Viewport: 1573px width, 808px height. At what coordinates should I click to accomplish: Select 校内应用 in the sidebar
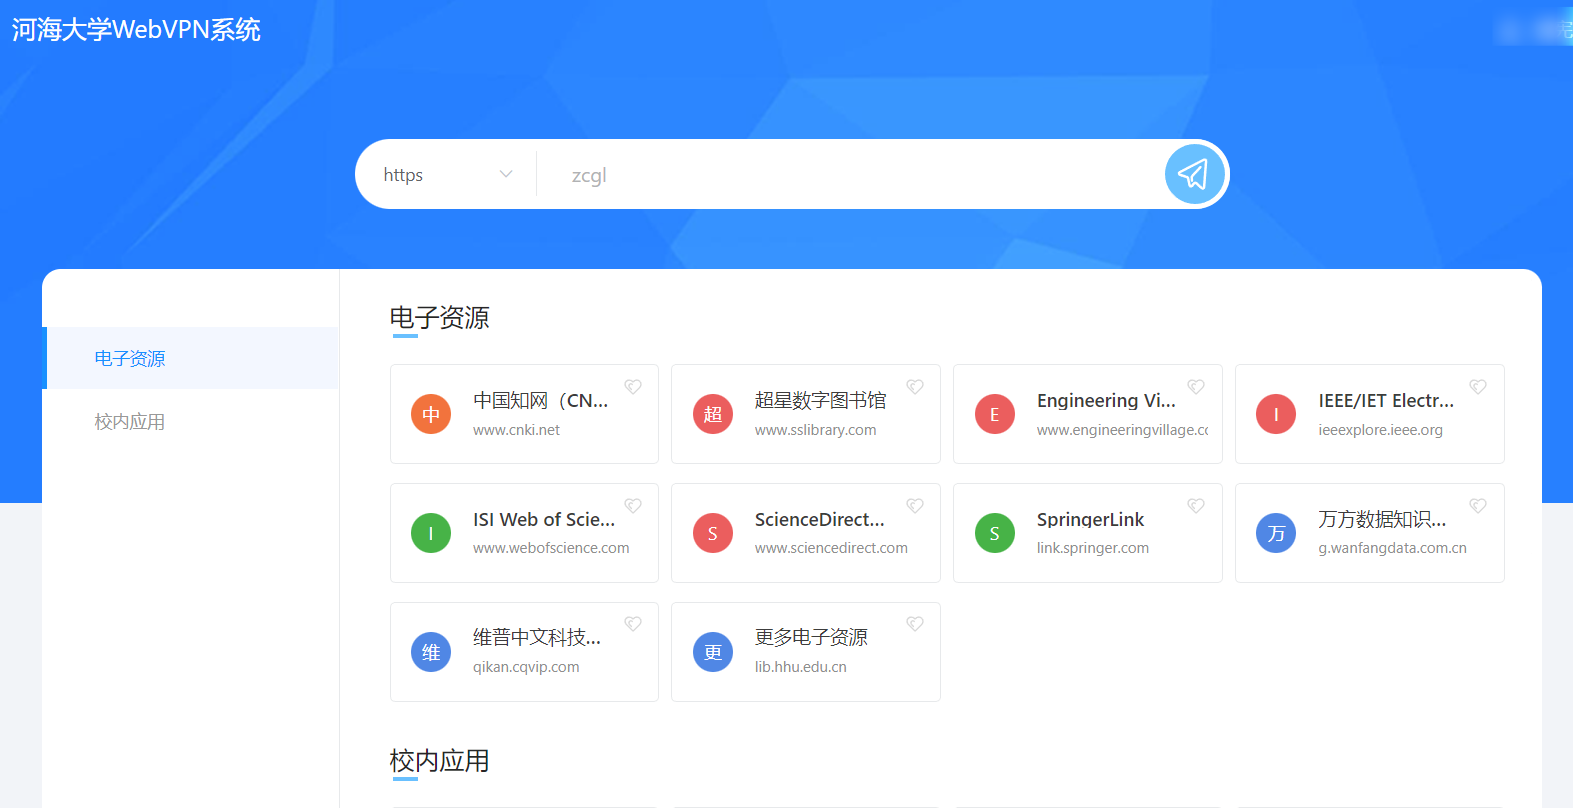click(130, 422)
